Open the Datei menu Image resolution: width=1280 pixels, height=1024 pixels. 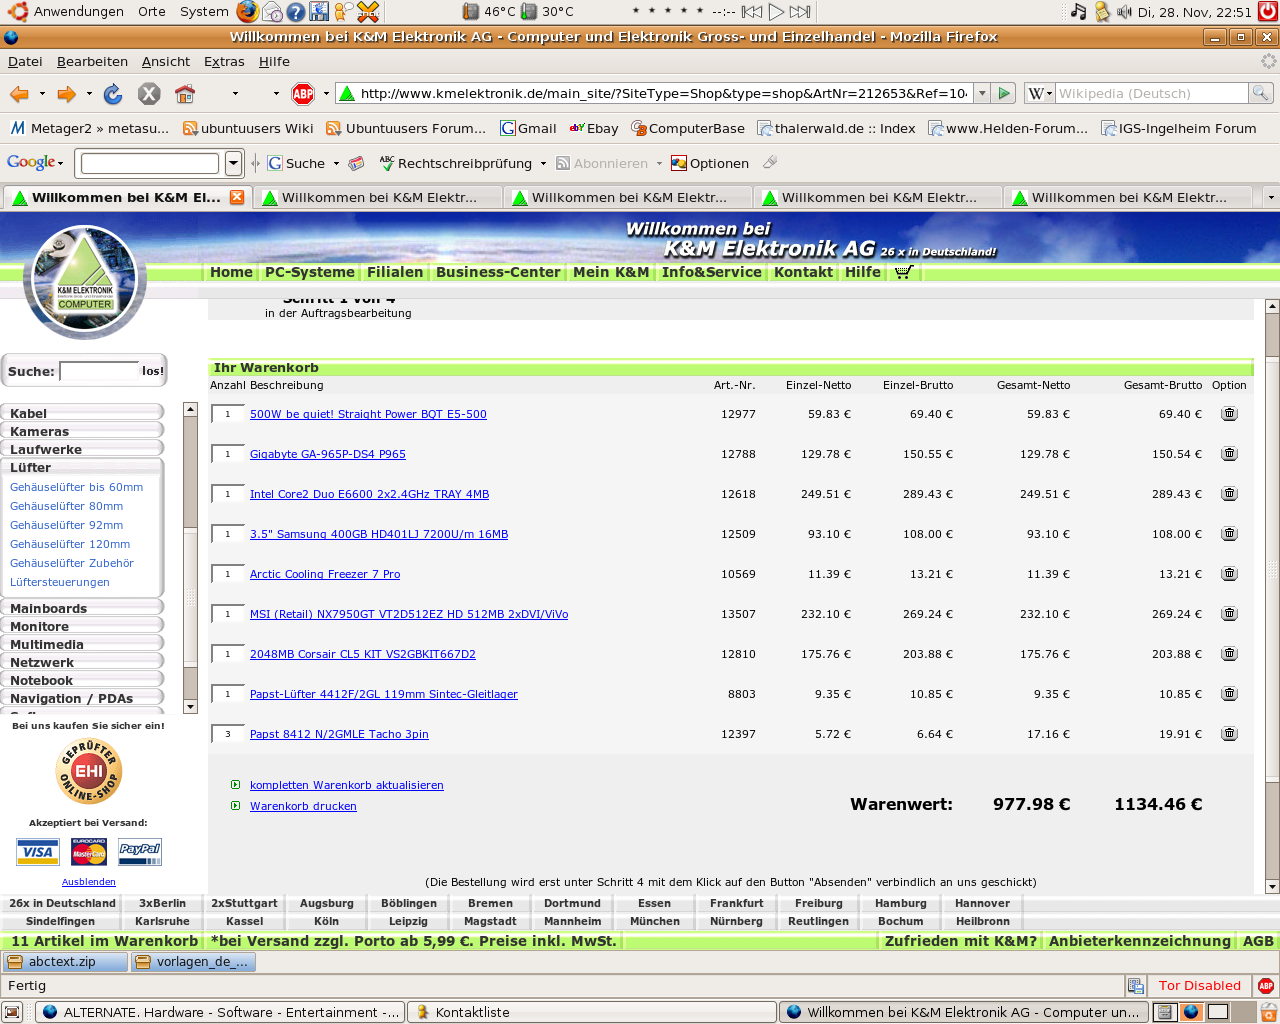25,61
